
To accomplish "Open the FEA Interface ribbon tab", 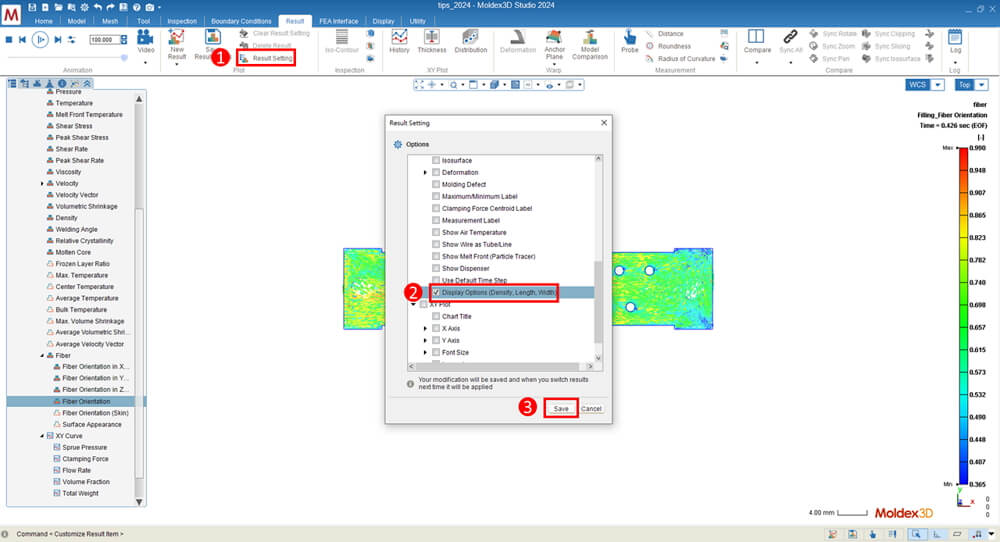I will (339, 21).
